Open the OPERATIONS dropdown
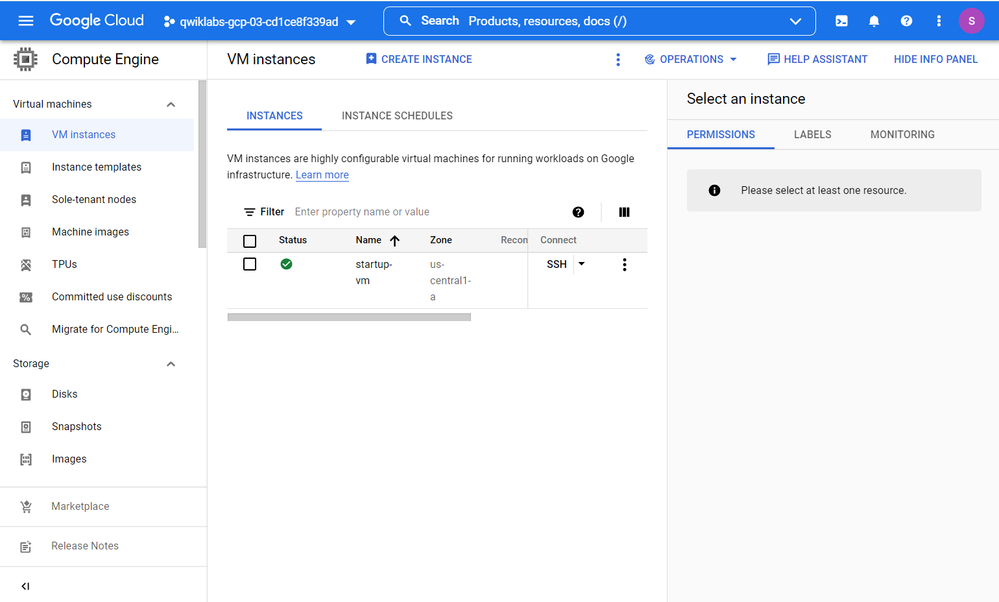This screenshot has width=999, height=602. pos(691,59)
